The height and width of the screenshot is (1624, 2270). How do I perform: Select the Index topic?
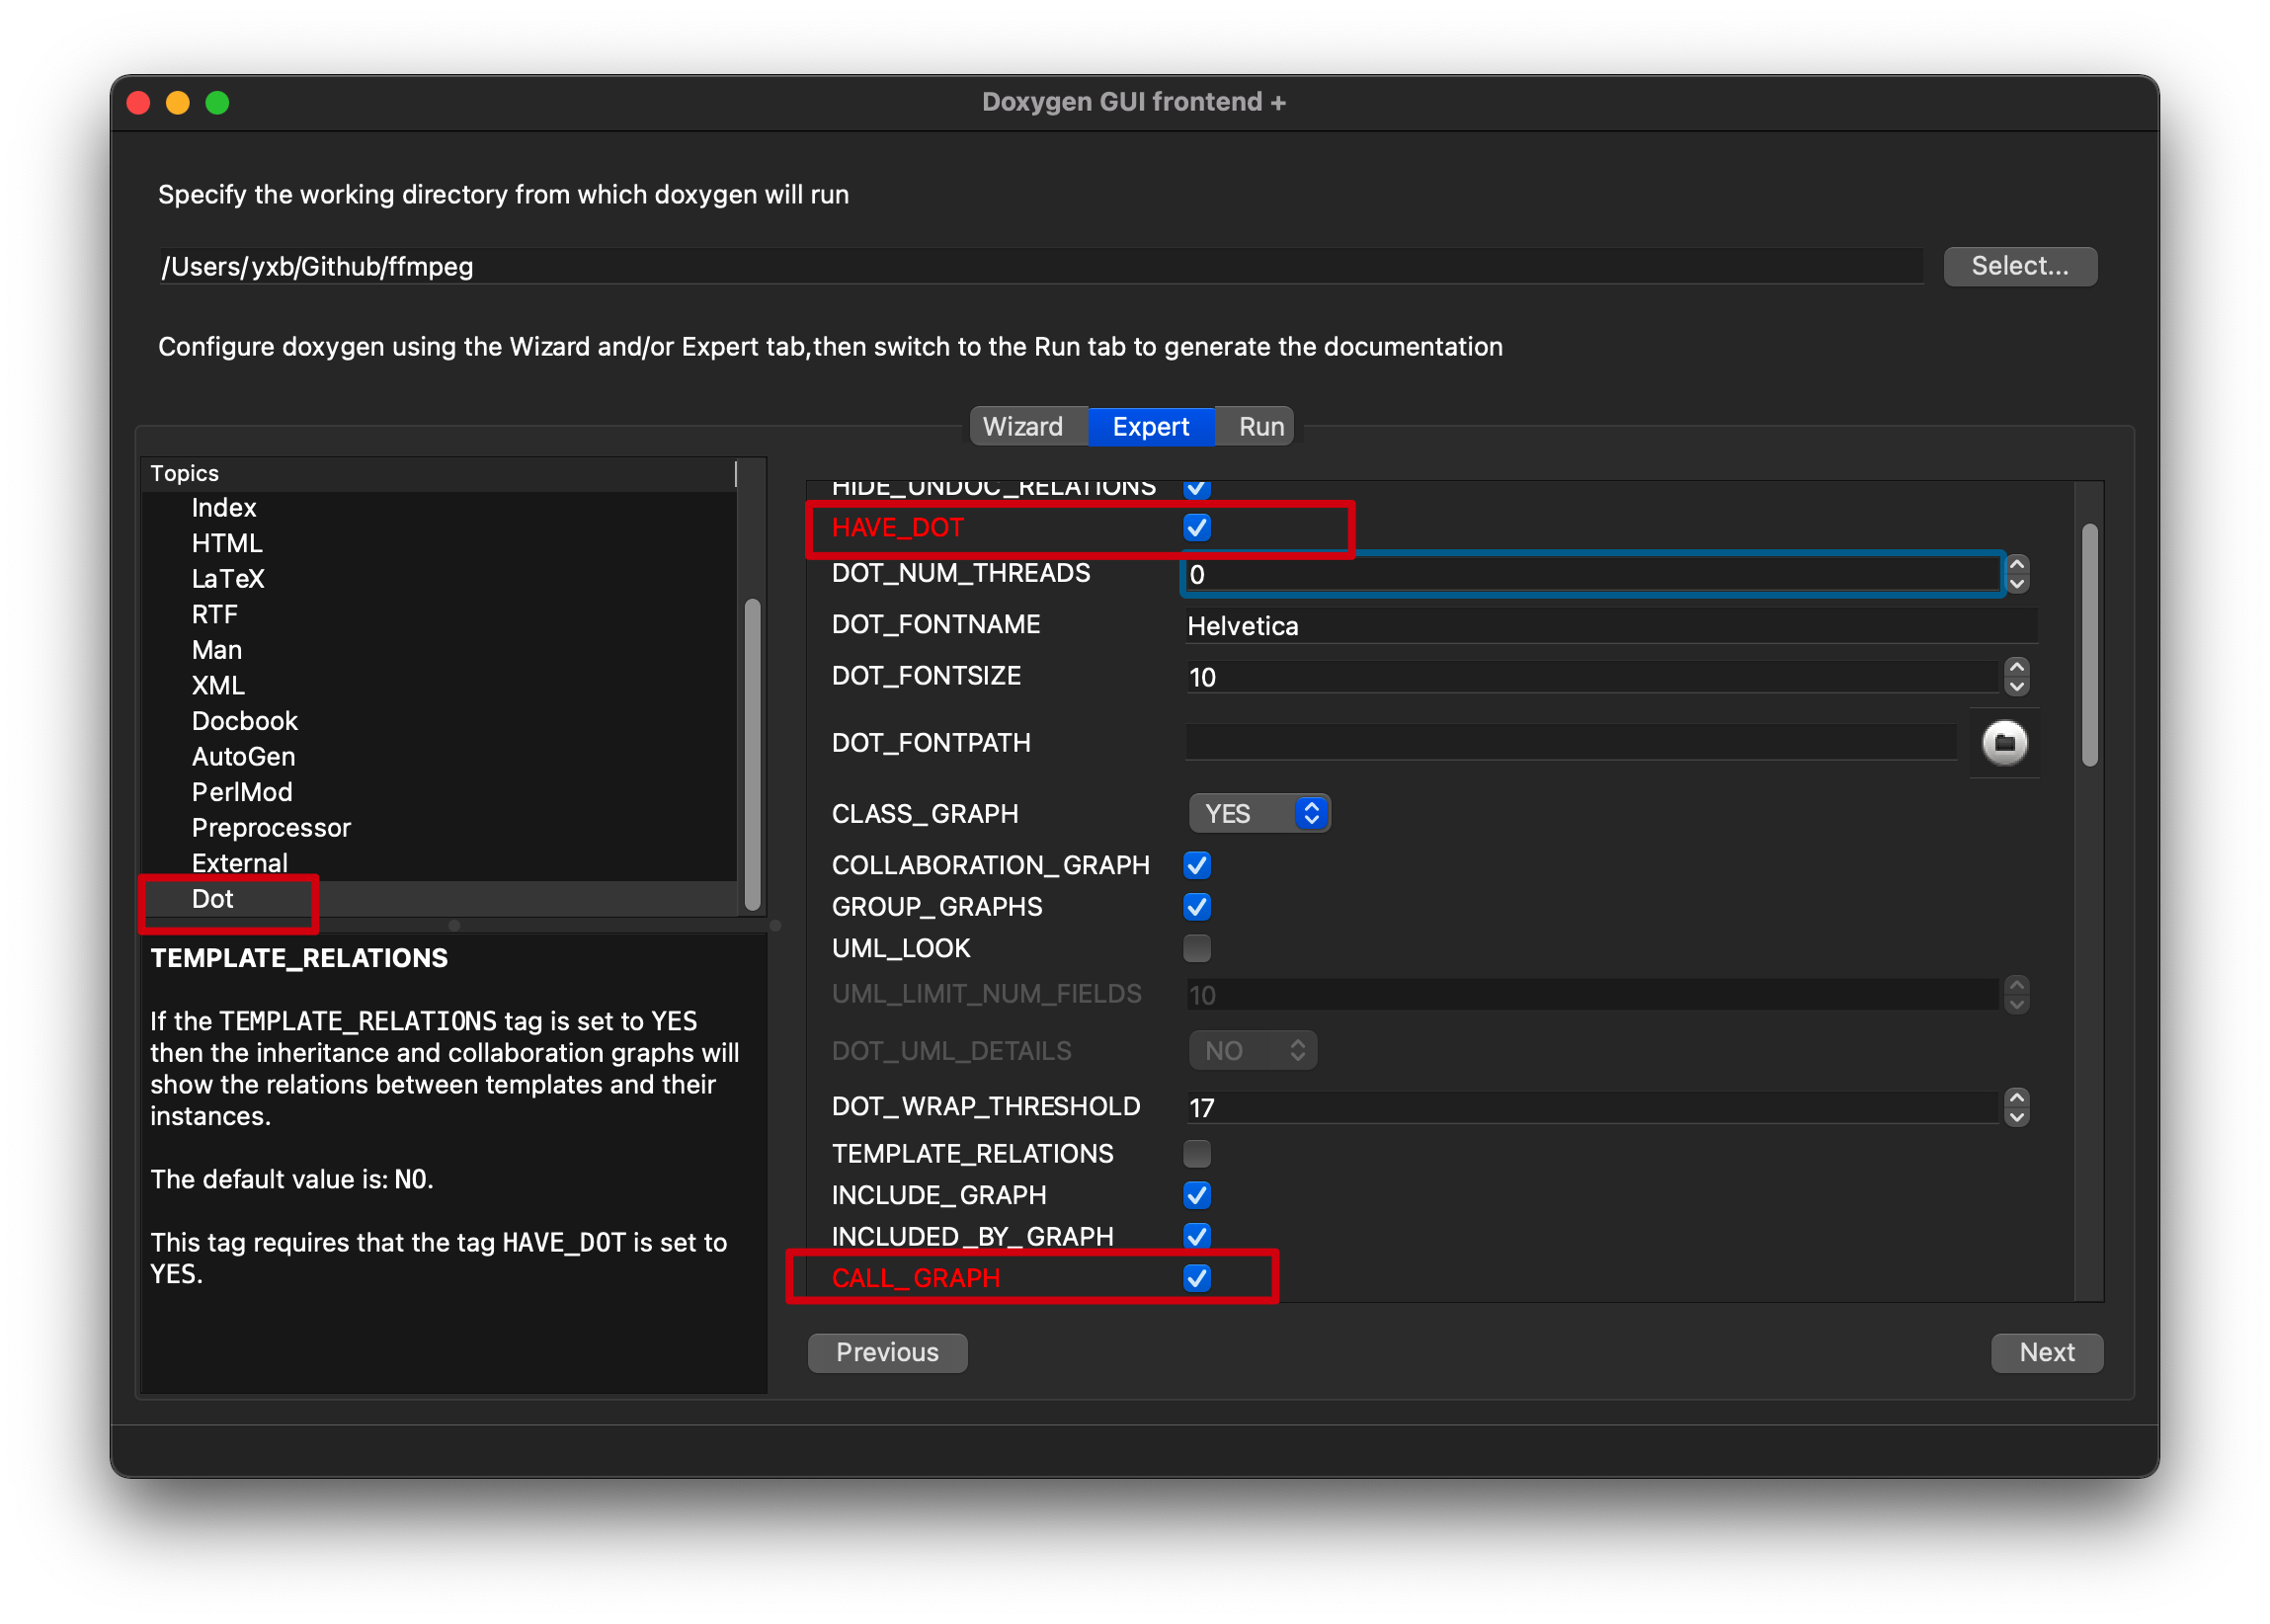pos(224,508)
